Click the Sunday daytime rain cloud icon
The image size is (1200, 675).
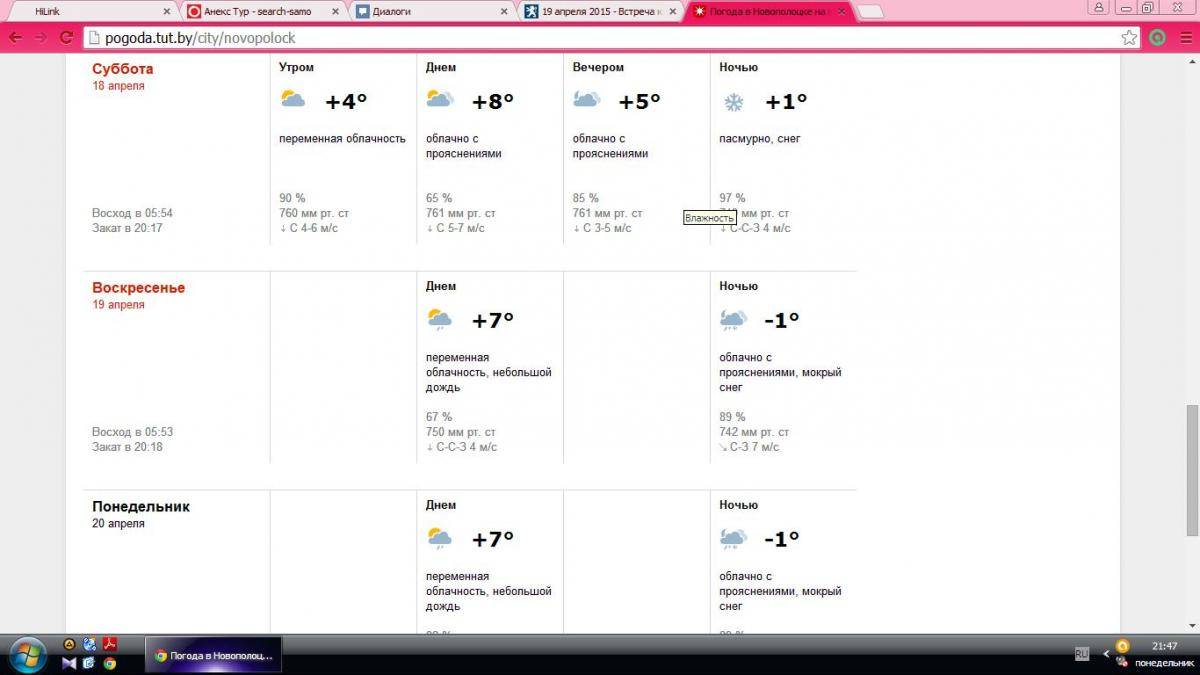(440, 320)
